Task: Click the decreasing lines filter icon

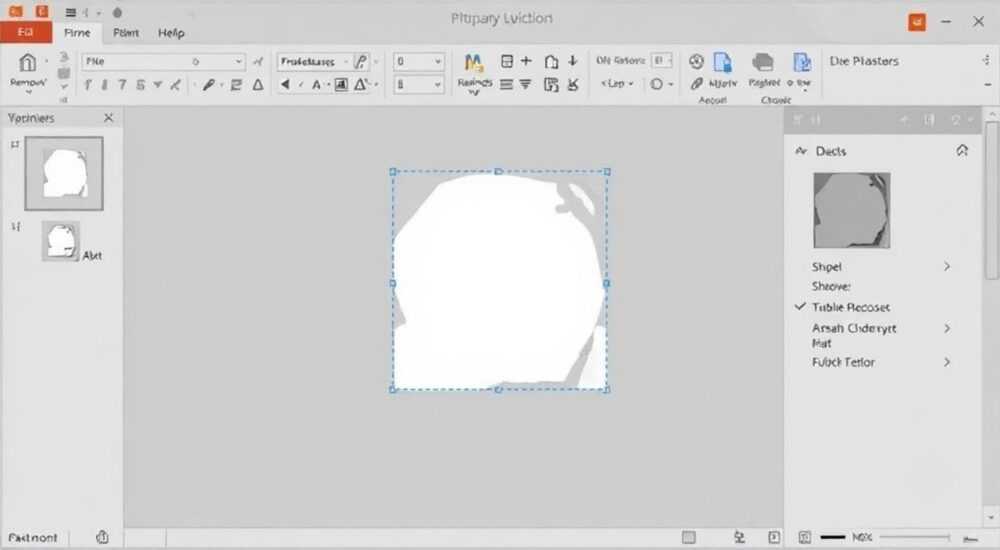Action: pyautogui.click(x=526, y=84)
